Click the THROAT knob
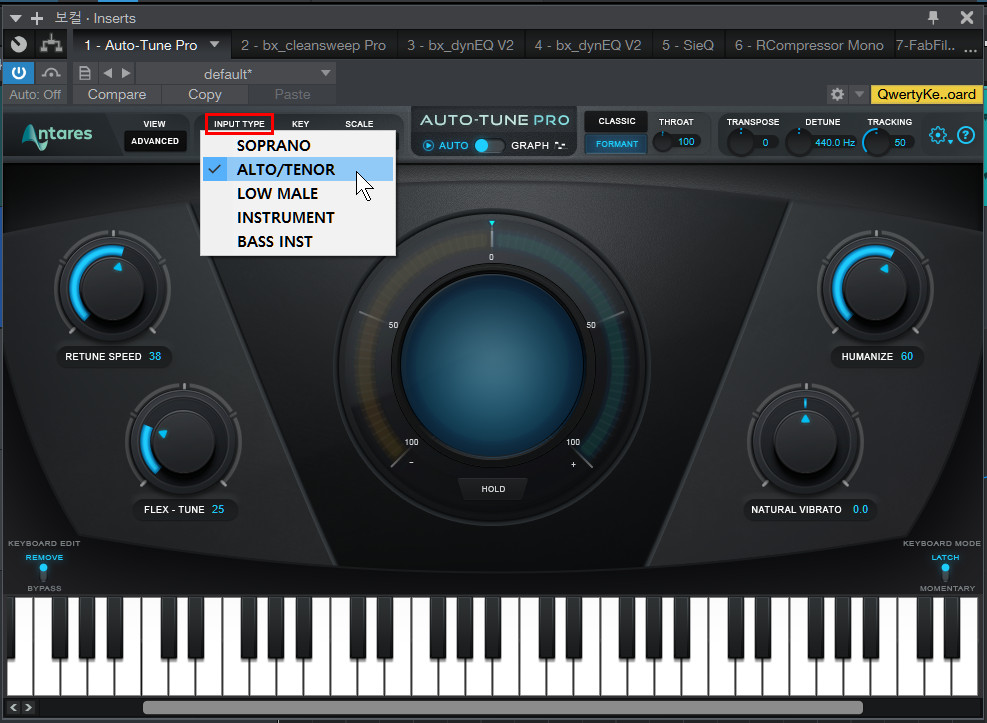This screenshot has width=987, height=723. [663, 142]
